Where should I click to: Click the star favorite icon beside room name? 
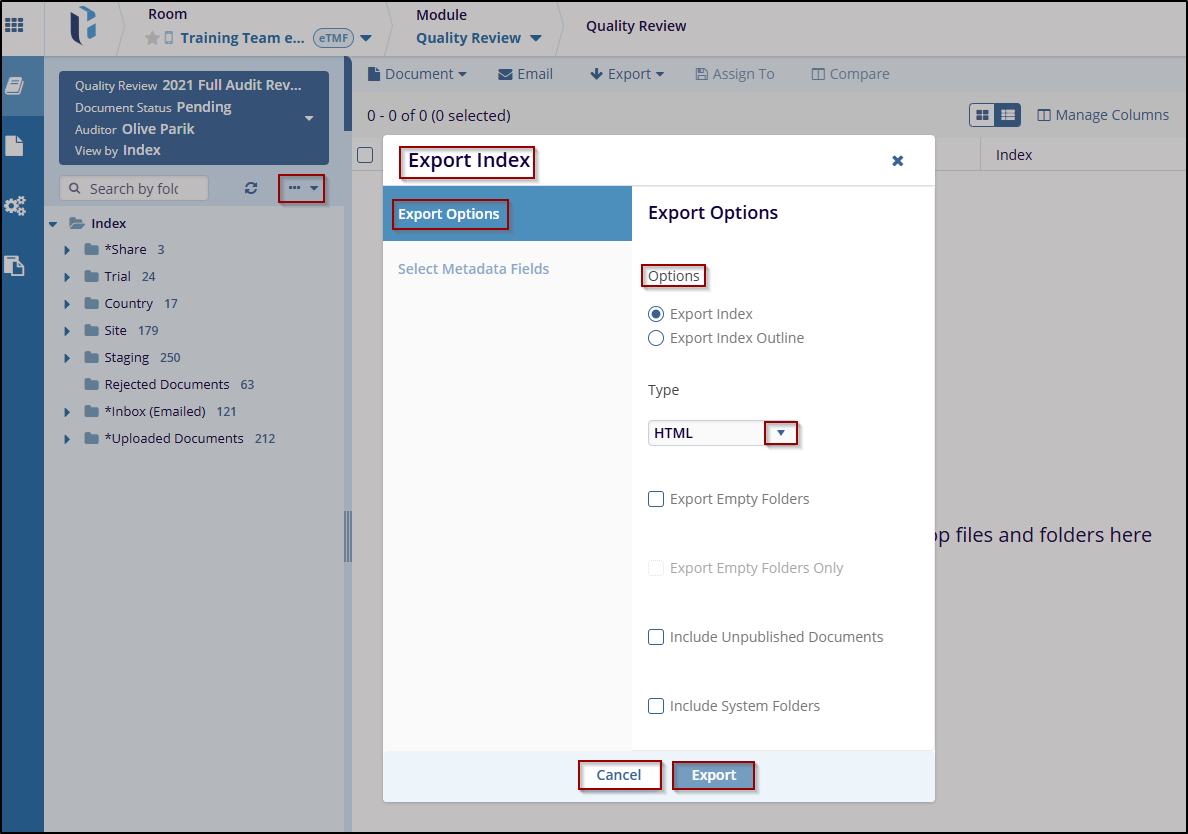pyautogui.click(x=152, y=38)
